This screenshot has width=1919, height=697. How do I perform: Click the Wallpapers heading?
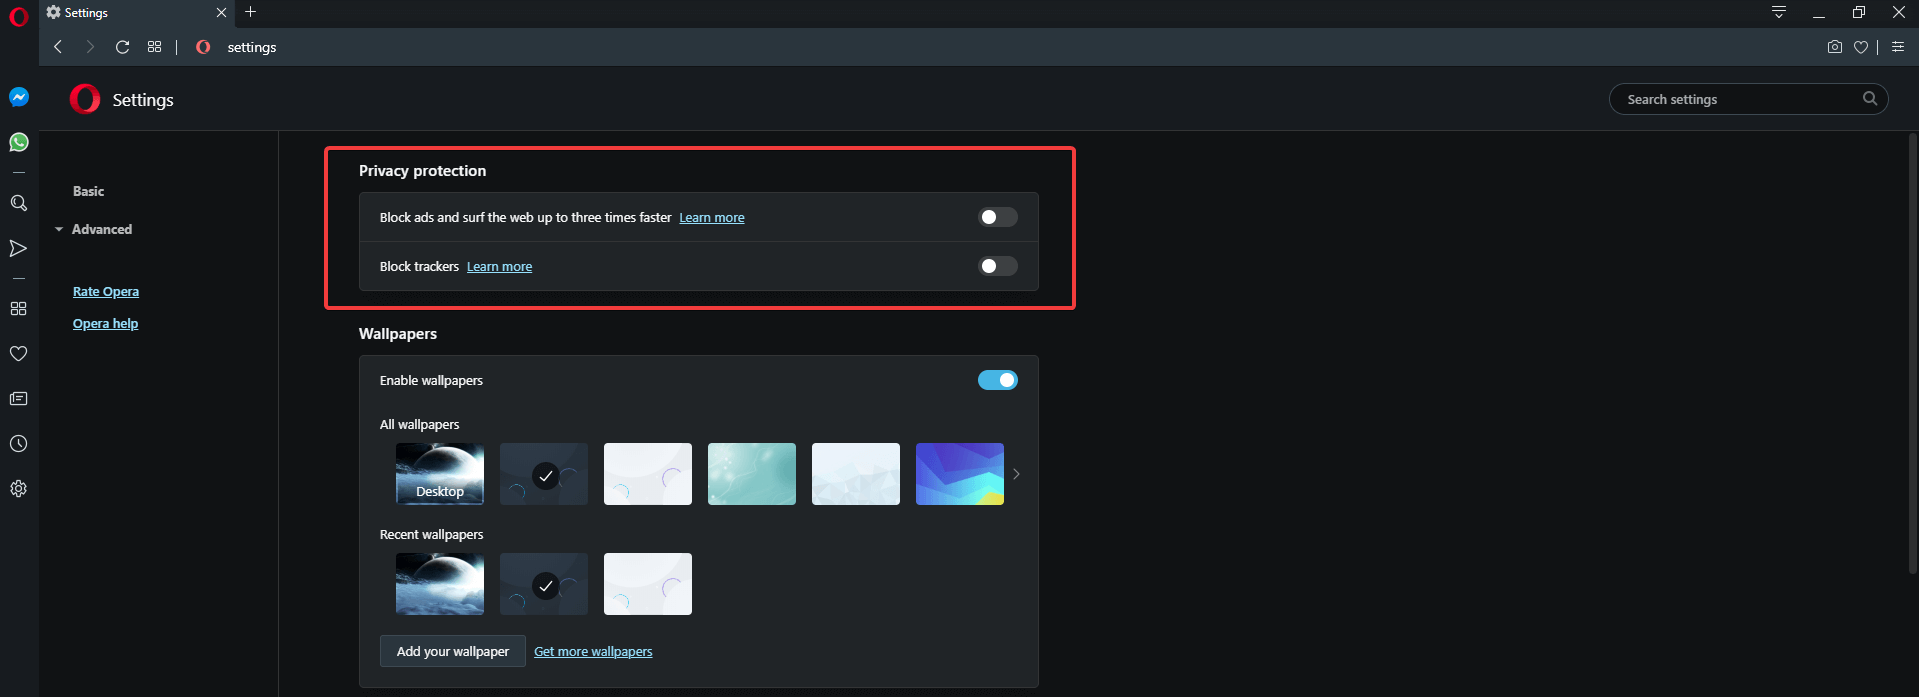[398, 334]
